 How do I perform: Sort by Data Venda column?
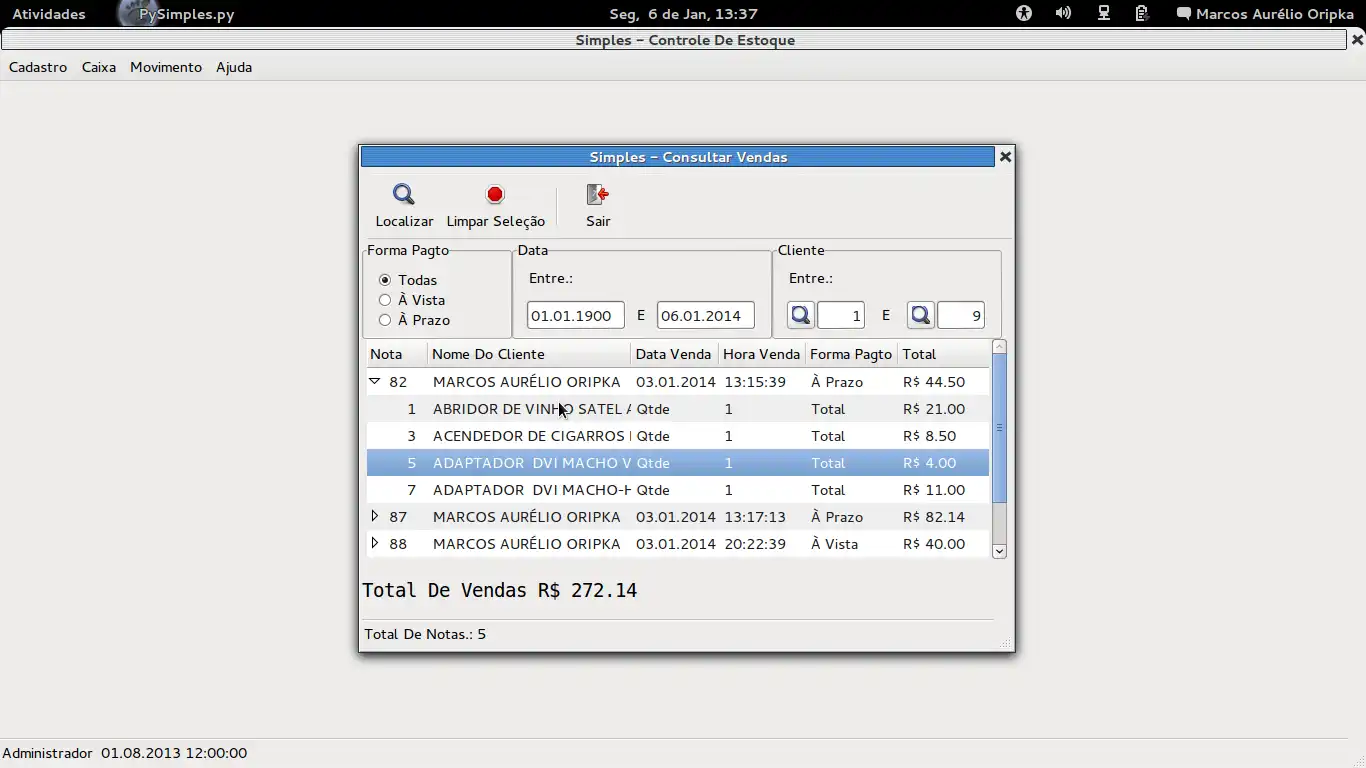675,354
